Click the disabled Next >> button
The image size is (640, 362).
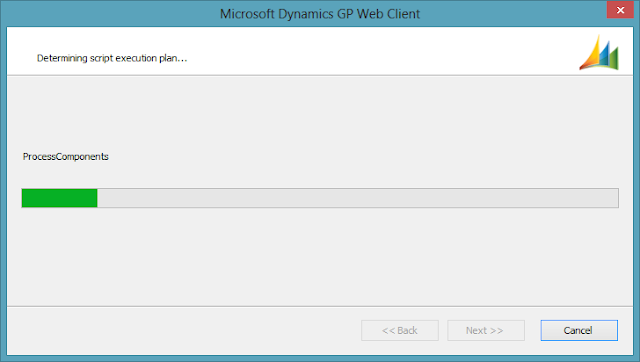coord(486,330)
